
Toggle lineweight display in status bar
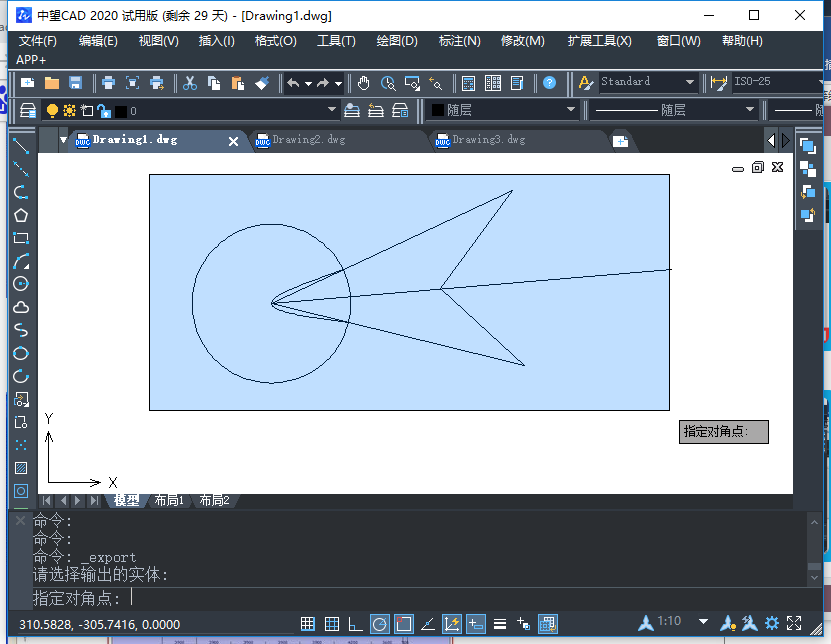coord(500,624)
